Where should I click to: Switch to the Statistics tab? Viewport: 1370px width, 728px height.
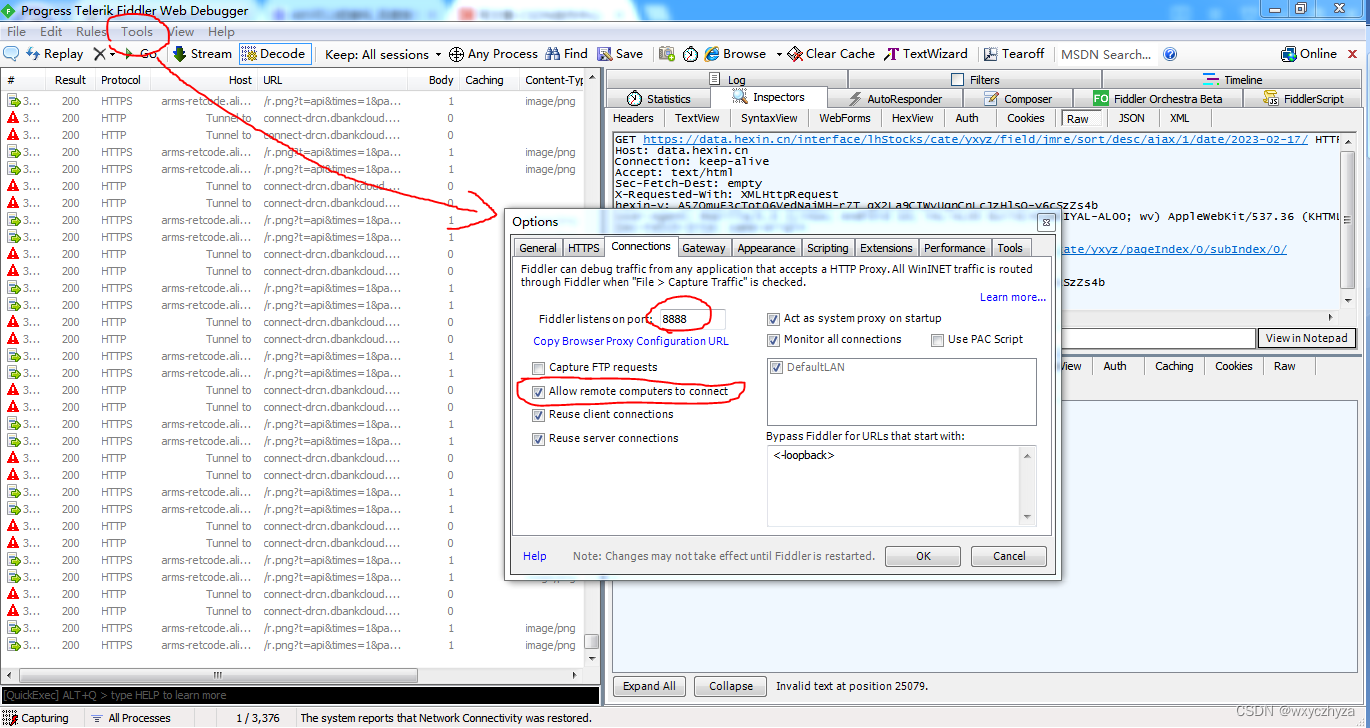[658, 98]
